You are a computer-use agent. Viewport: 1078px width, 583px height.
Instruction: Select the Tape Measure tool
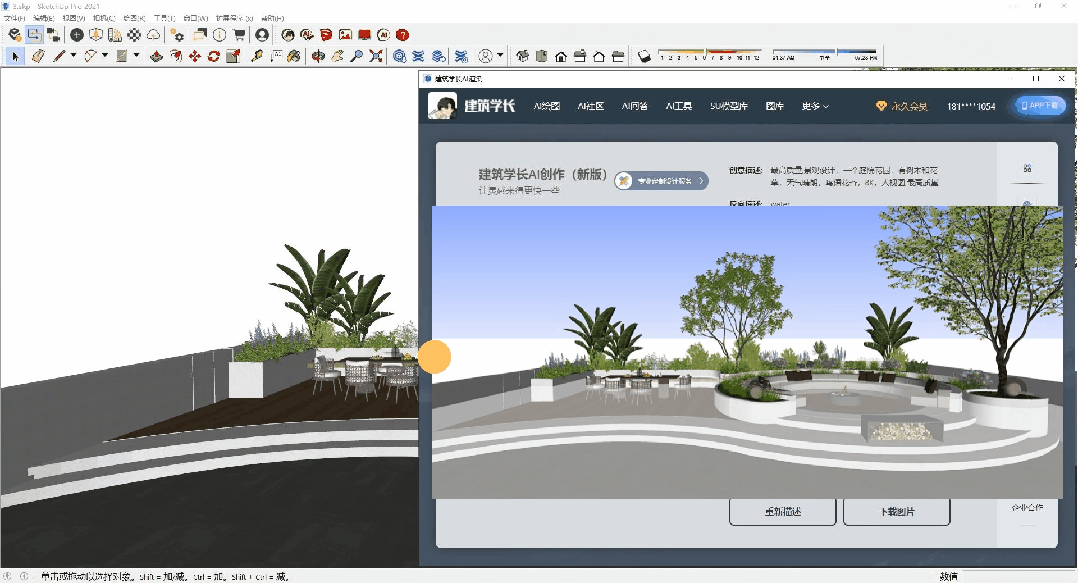tap(257, 56)
